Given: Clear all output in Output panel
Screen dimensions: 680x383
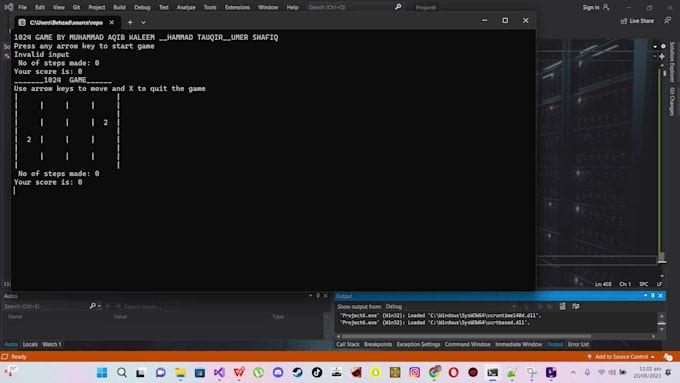Looking at the screenshot, I should tap(562, 306).
